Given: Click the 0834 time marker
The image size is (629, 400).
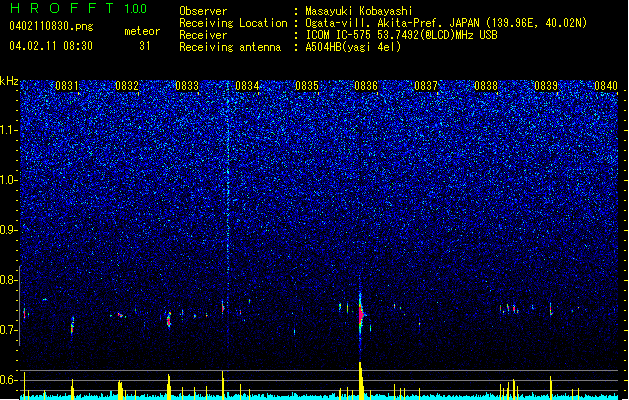Looking at the screenshot, I should pyautogui.click(x=247, y=86).
